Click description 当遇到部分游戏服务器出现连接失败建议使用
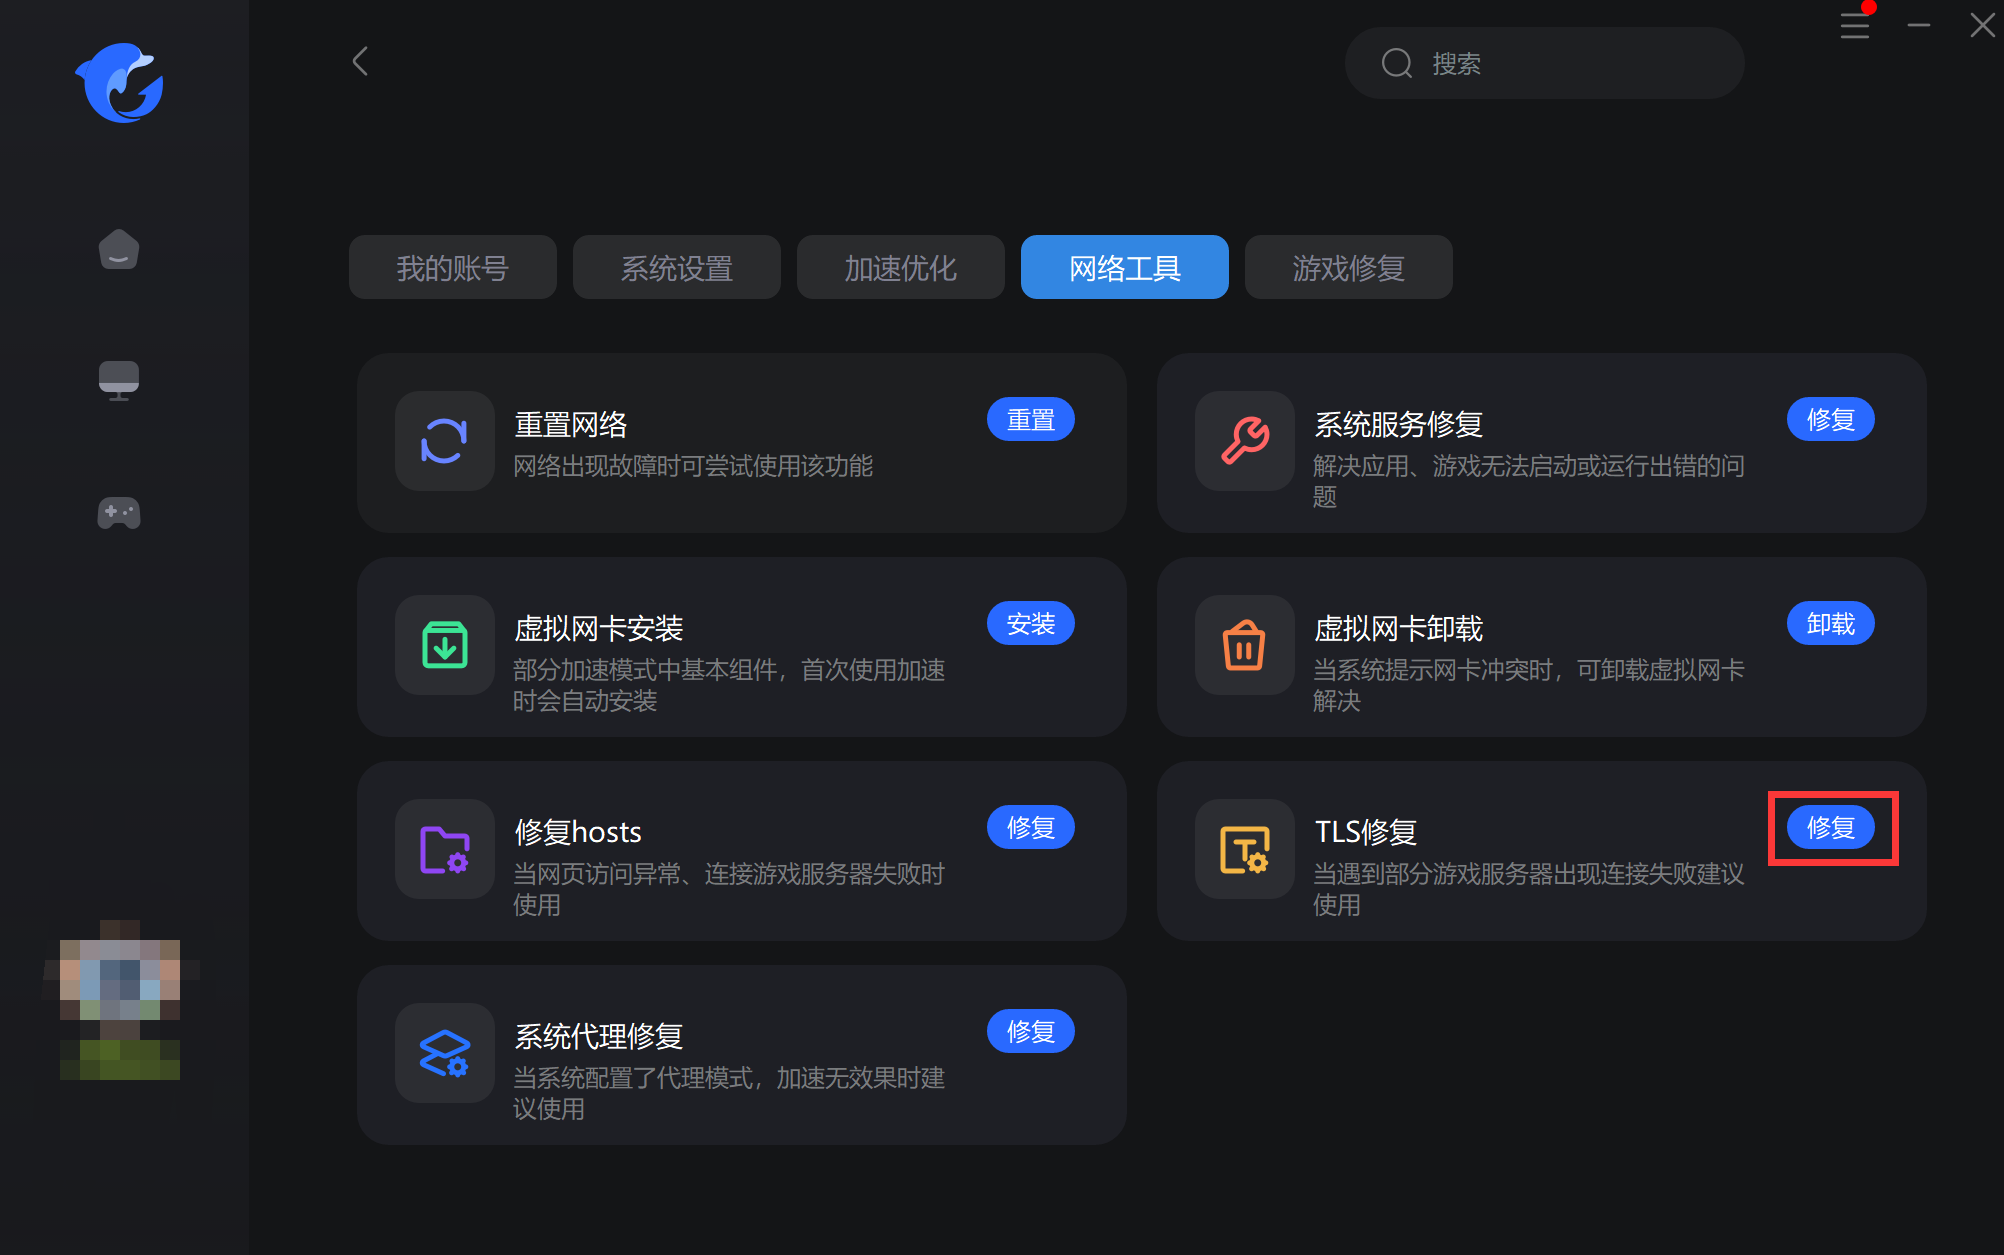Viewport: 2004px width, 1255px height. 1529,889
